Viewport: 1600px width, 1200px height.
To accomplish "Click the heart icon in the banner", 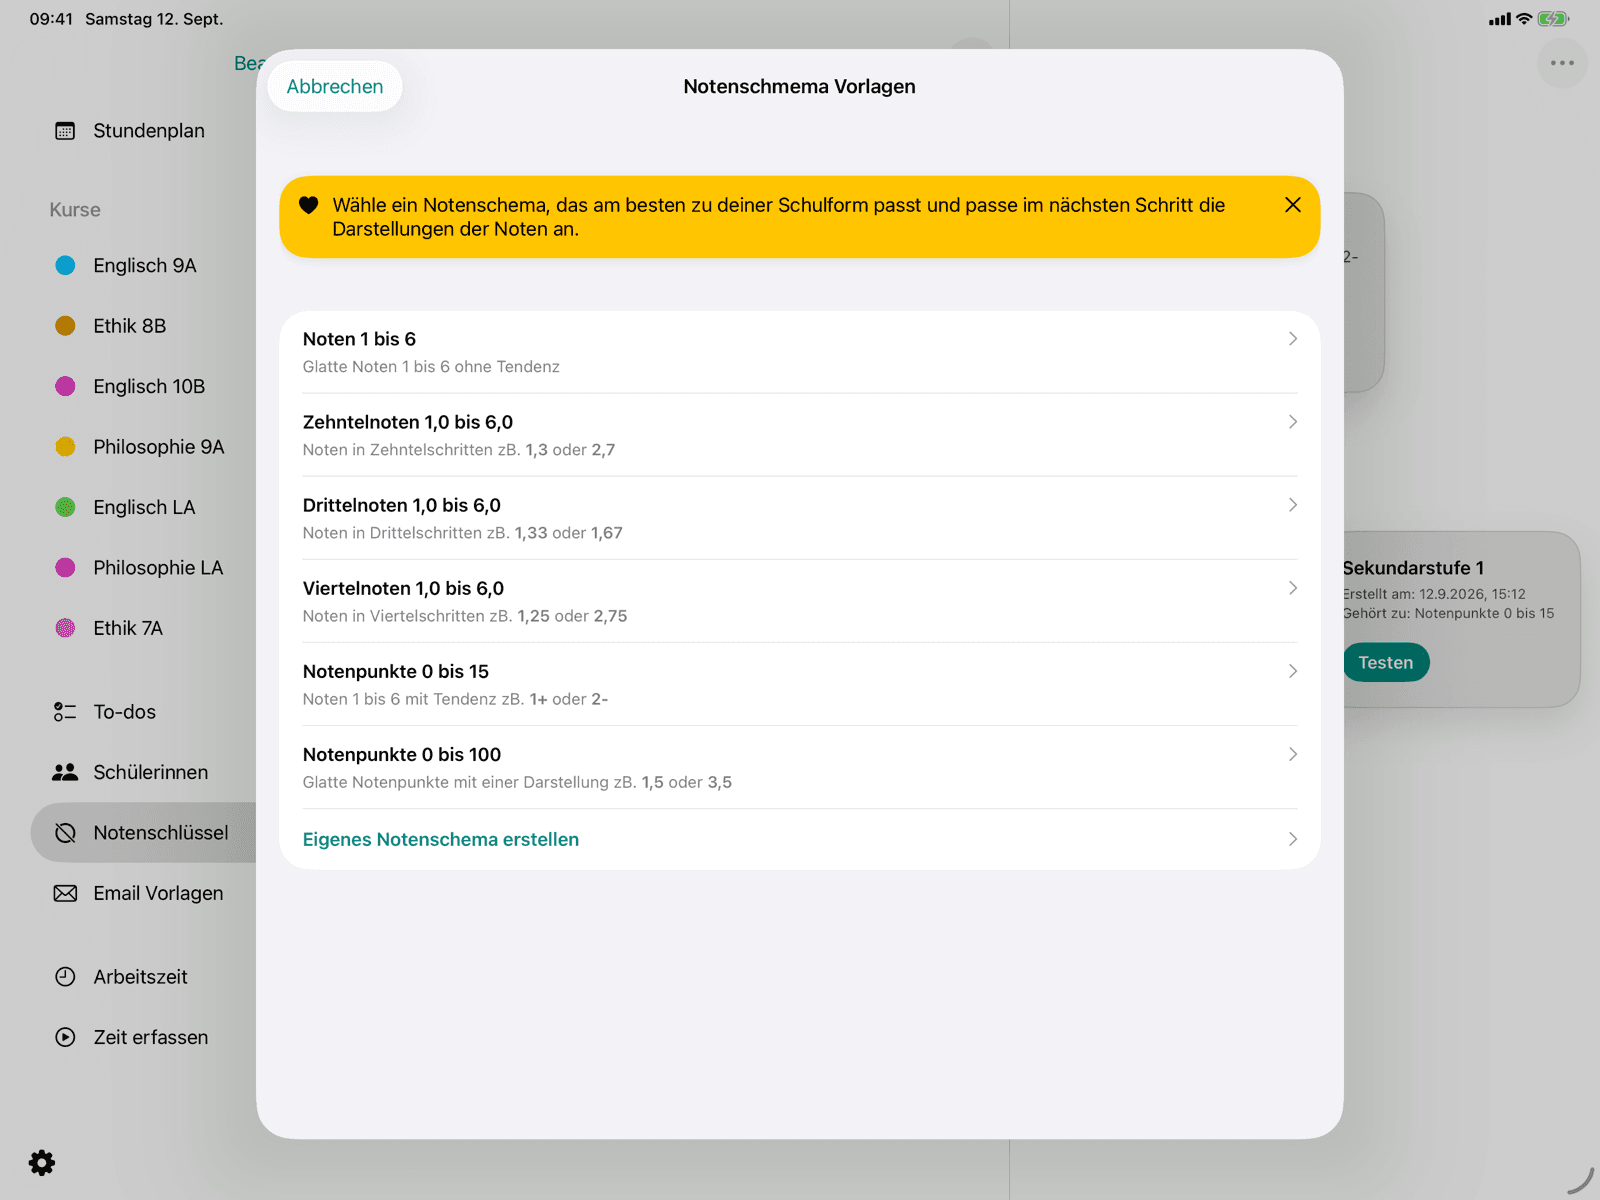I will point(309,205).
